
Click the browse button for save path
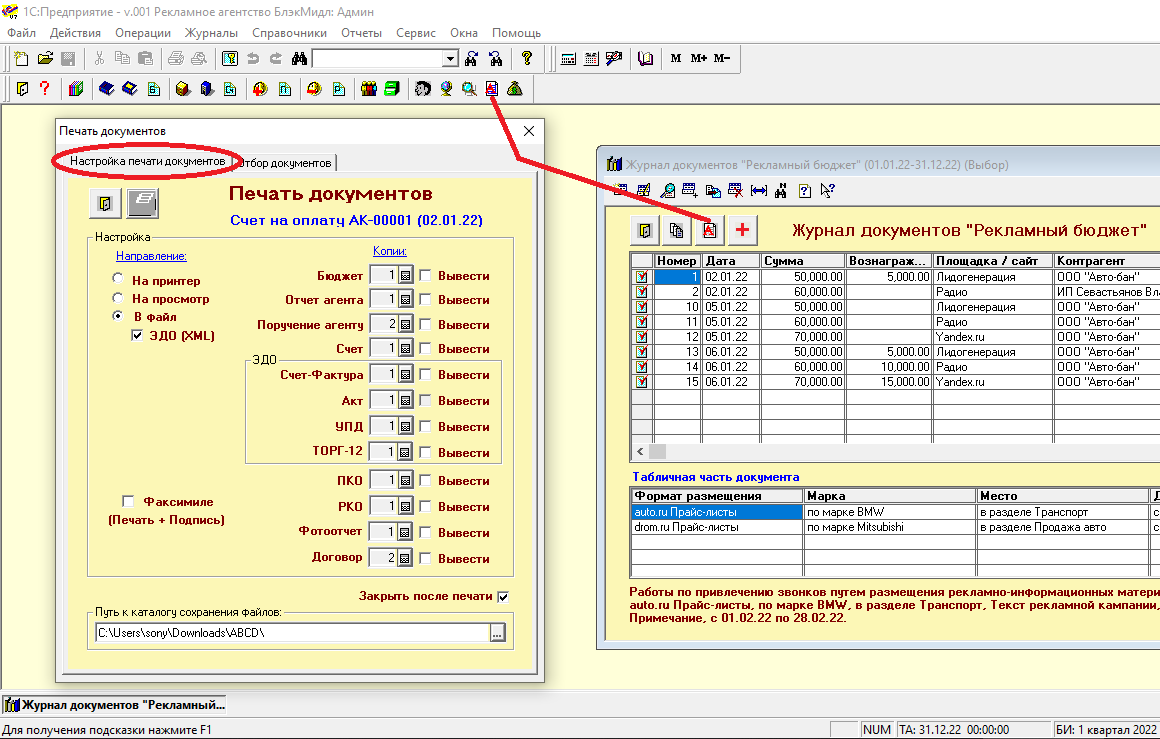(x=498, y=633)
